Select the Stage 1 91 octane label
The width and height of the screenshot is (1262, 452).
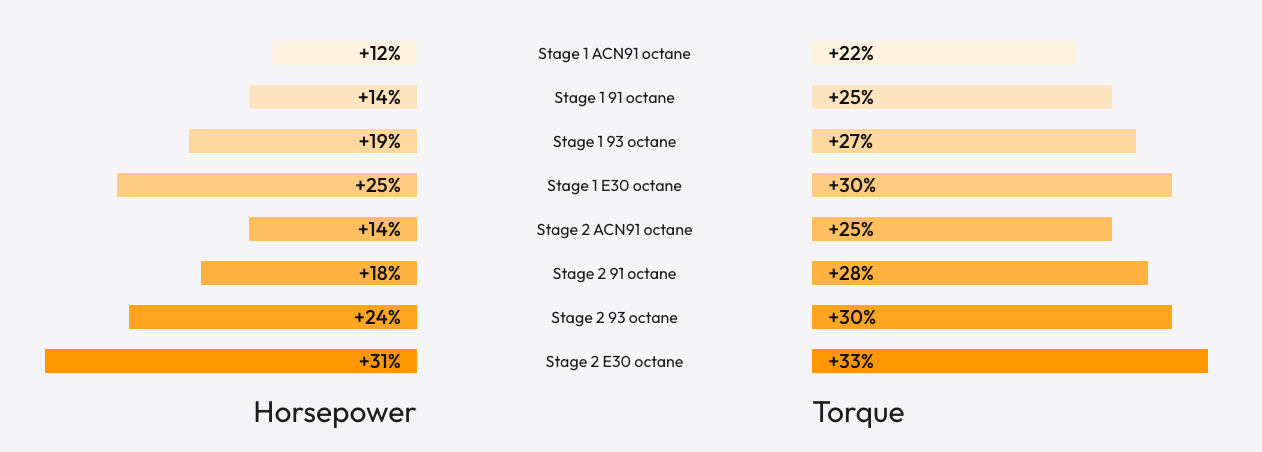pyautogui.click(x=614, y=98)
